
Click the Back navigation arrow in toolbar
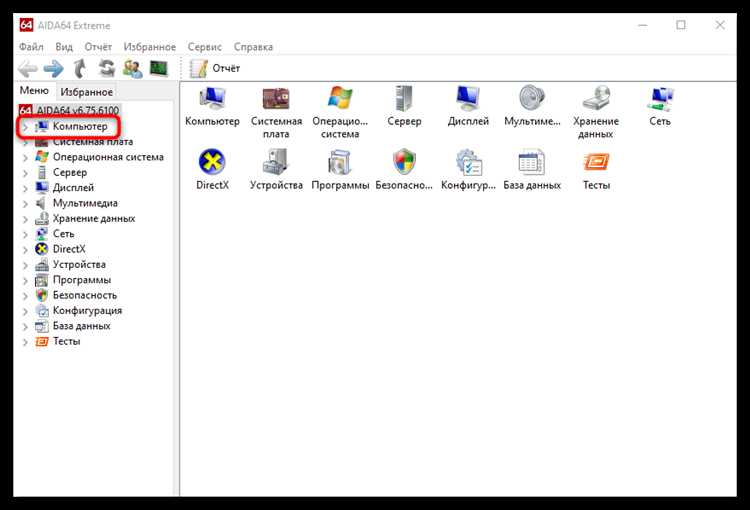(28, 68)
